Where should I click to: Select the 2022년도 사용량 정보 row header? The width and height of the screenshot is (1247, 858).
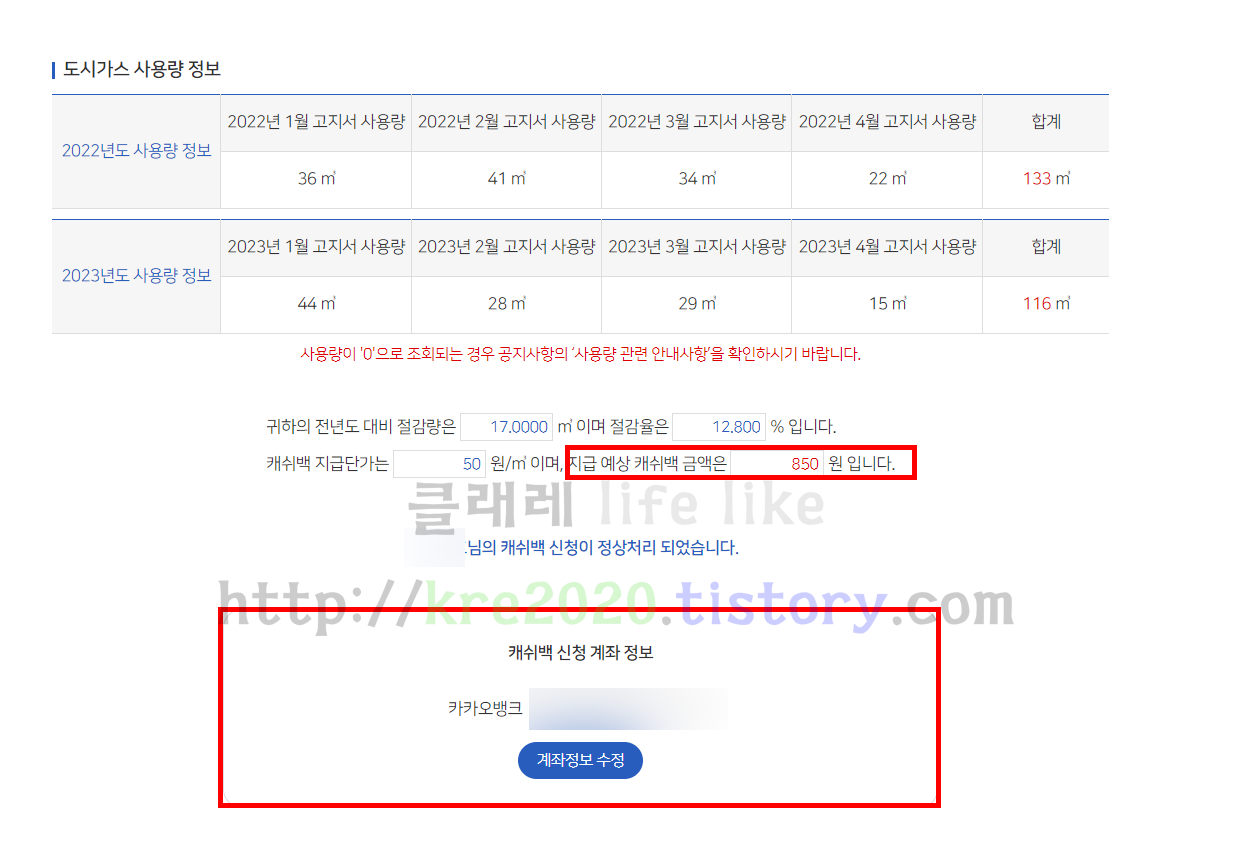coord(136,151)
